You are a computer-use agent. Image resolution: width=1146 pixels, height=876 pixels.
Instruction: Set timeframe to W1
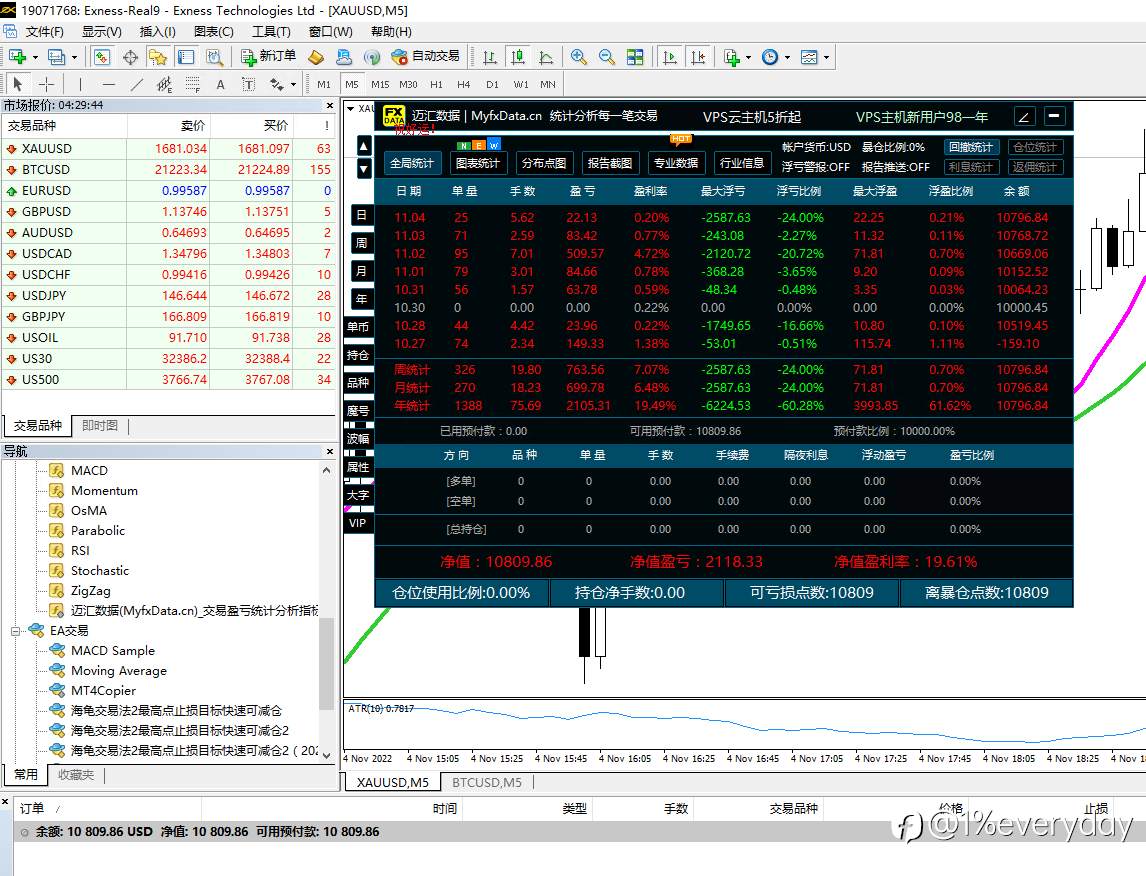tap(520, 84)
